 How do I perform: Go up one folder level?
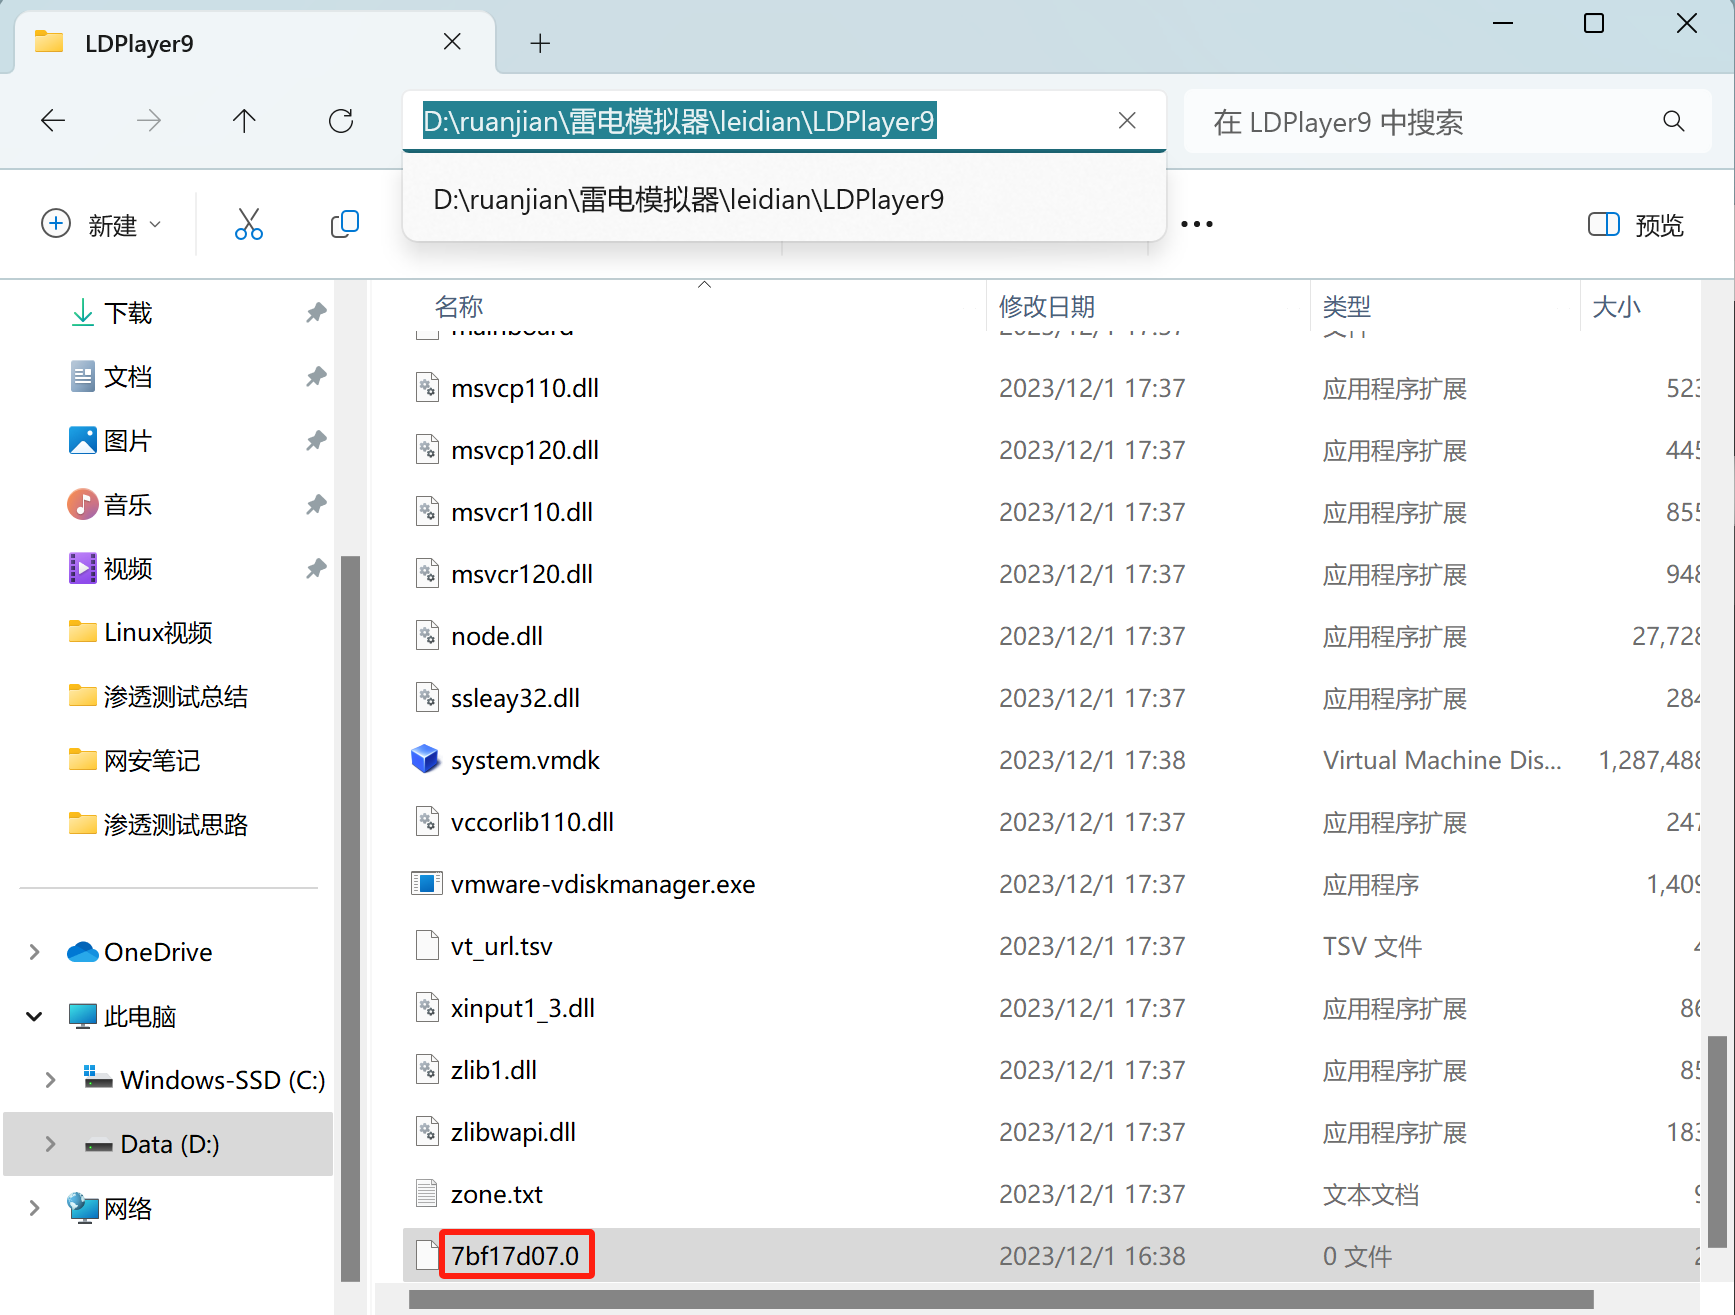pyautogui.click(x=244, y=121)
